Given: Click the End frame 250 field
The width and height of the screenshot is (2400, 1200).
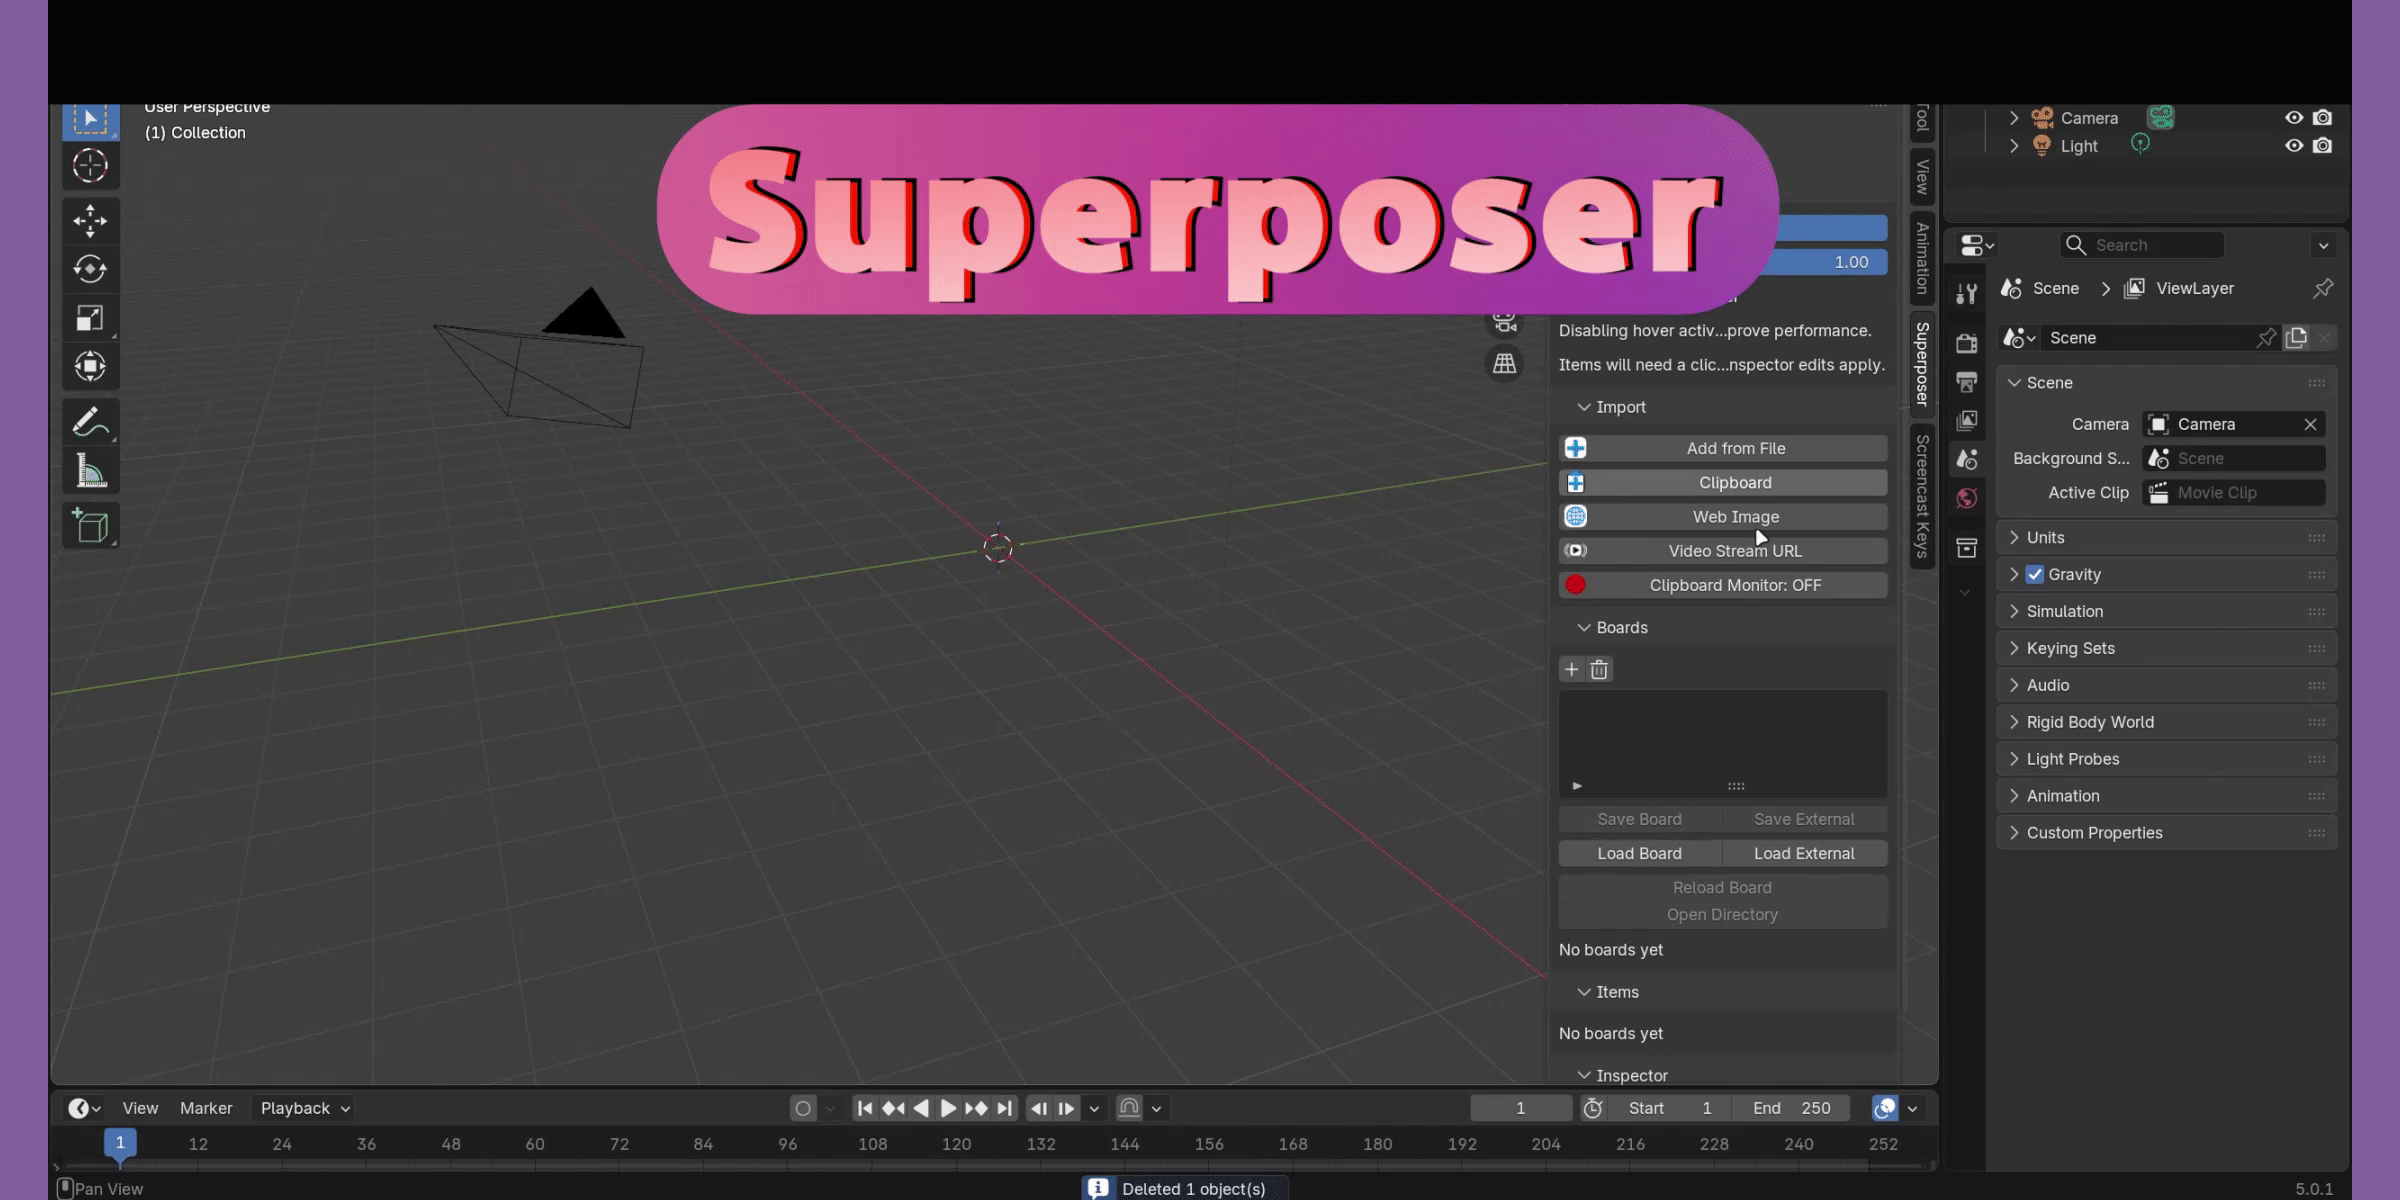Looking at the screenshot, I should click(x=1792, y=1108).
